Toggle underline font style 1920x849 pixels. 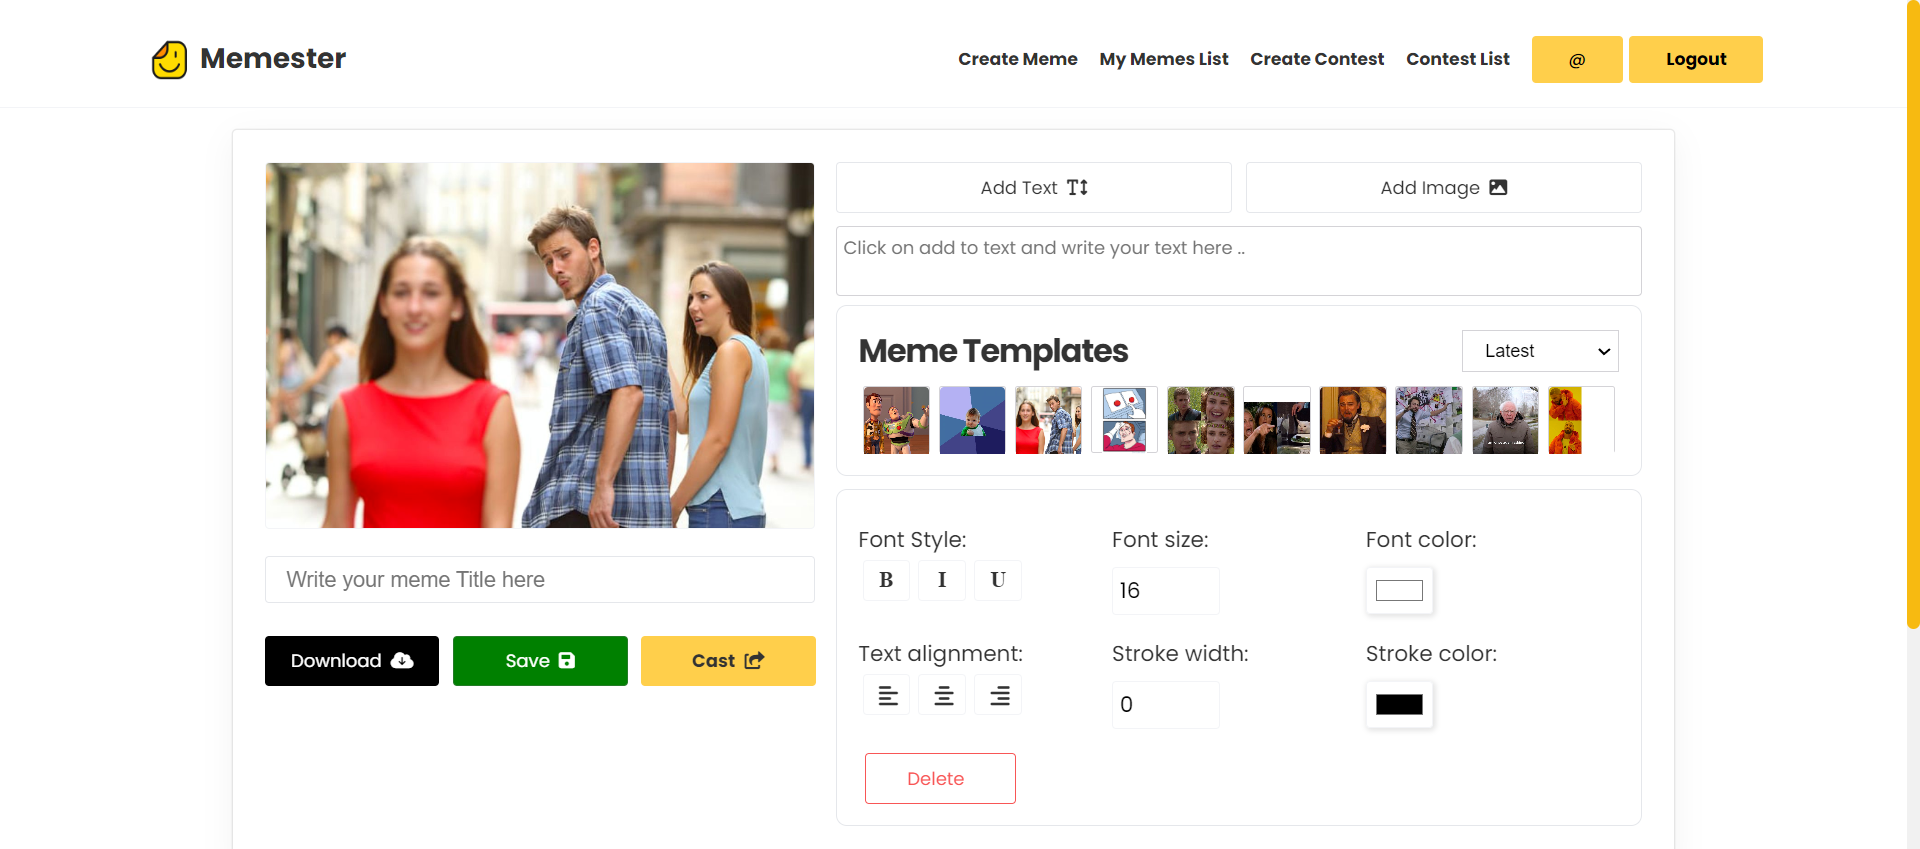(x=998, y=580)
